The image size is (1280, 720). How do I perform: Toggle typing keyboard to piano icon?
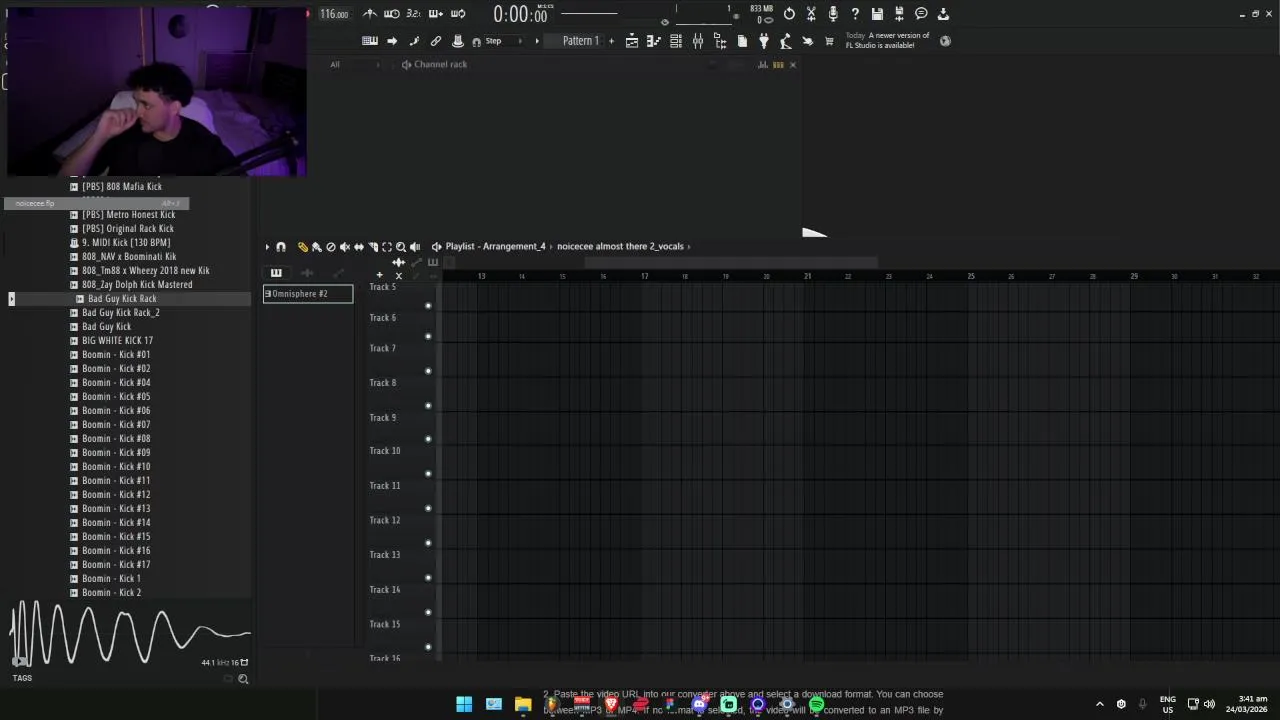click(370, 41)
